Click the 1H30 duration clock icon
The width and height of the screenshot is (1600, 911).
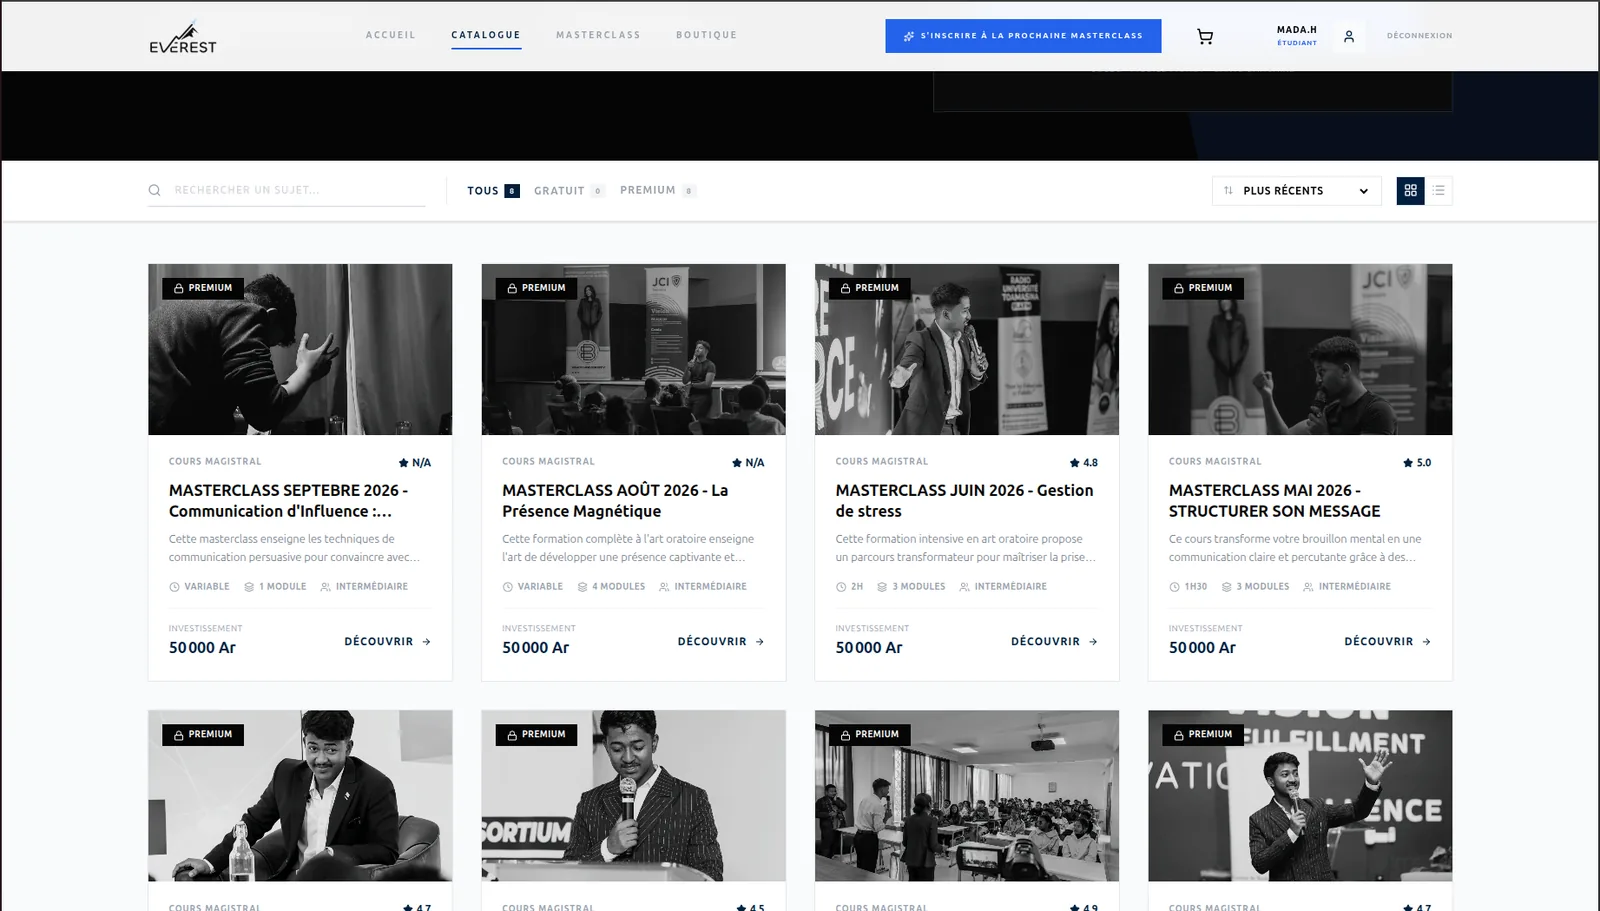[1174, 587]
